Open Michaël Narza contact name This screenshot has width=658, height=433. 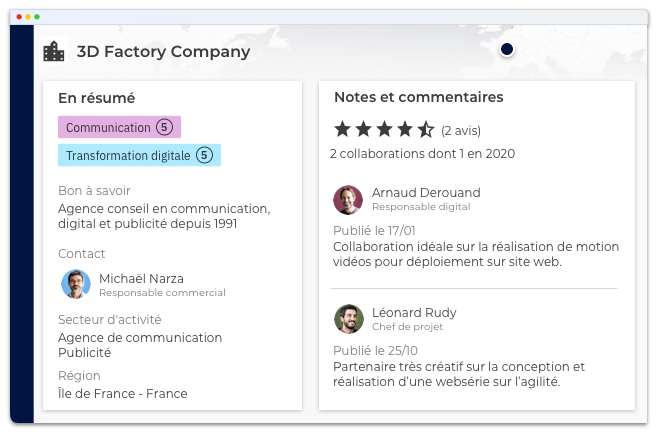pos(141,278)
